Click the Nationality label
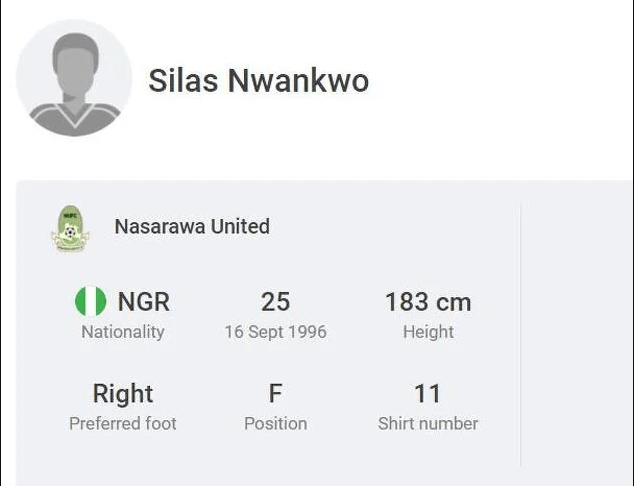Image resolution: width=634 pixels, height=486 pixels. tap(123, 332)
